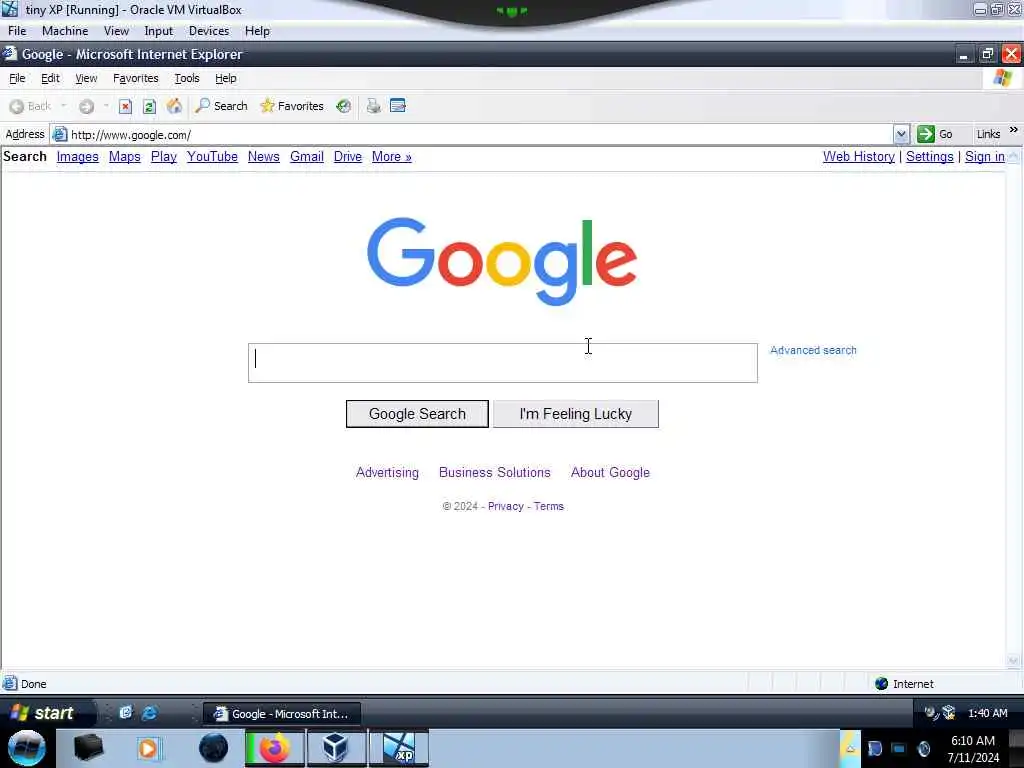Open the About Google link

pos(610,472)
